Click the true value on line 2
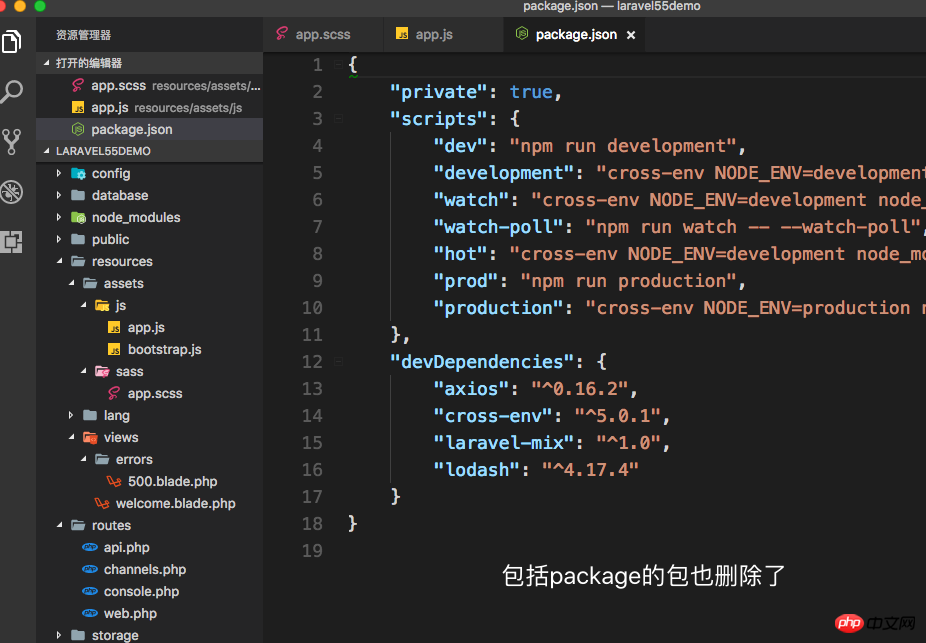Screen dimensions: 926x643 (531, 92)
